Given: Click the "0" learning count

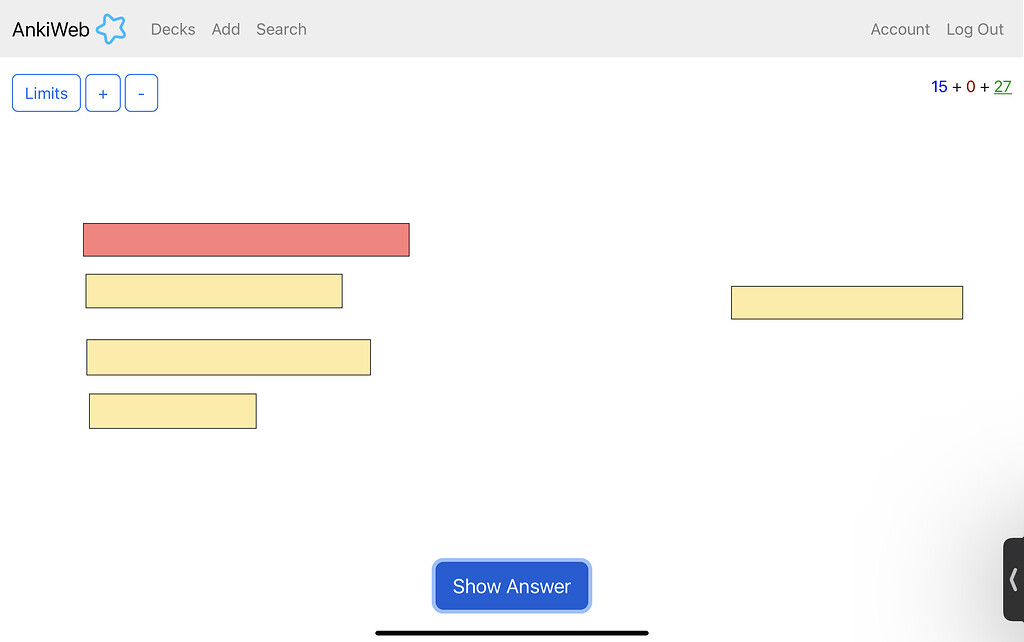Looking at the screenshot, I should [969, 87].
